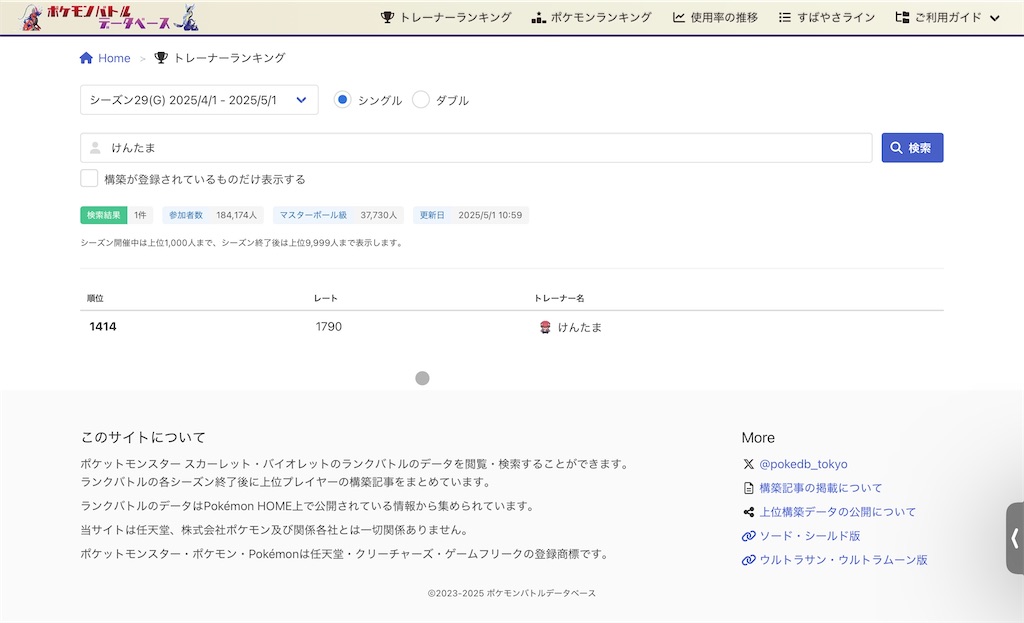Click the トレーナー名 column header

(559, 298)
